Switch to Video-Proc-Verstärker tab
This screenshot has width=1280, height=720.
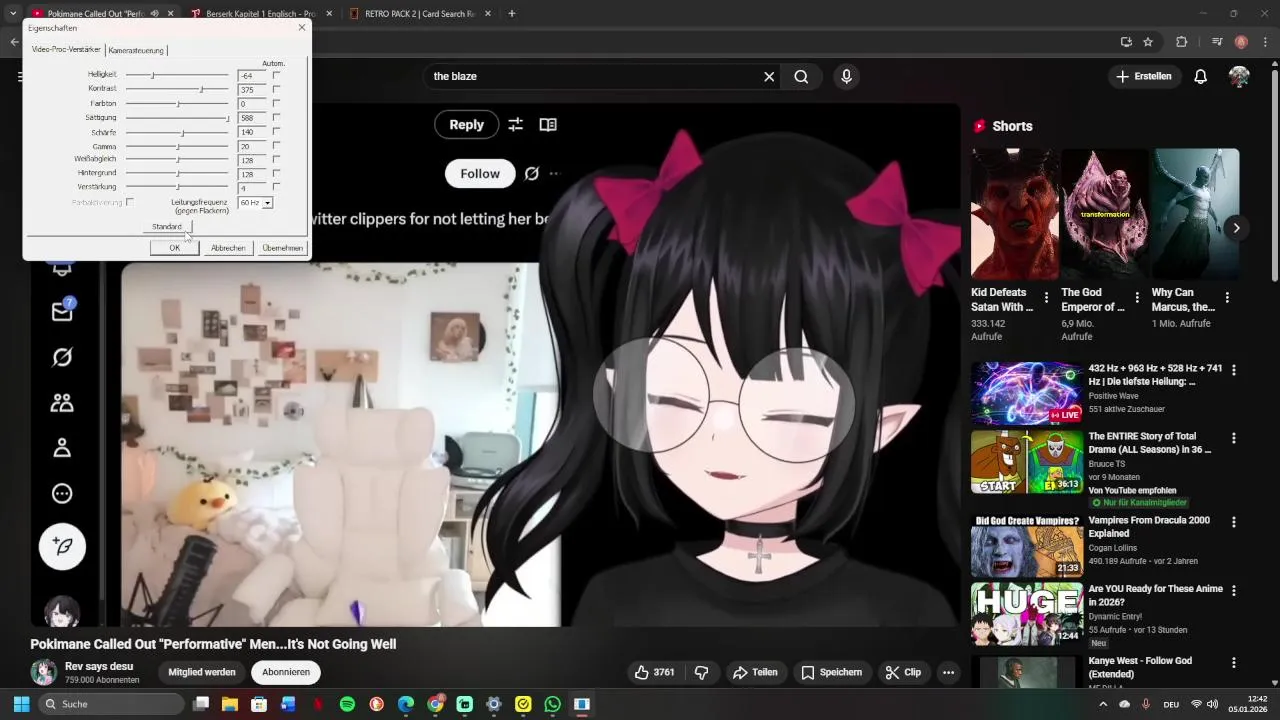point(66,49)
